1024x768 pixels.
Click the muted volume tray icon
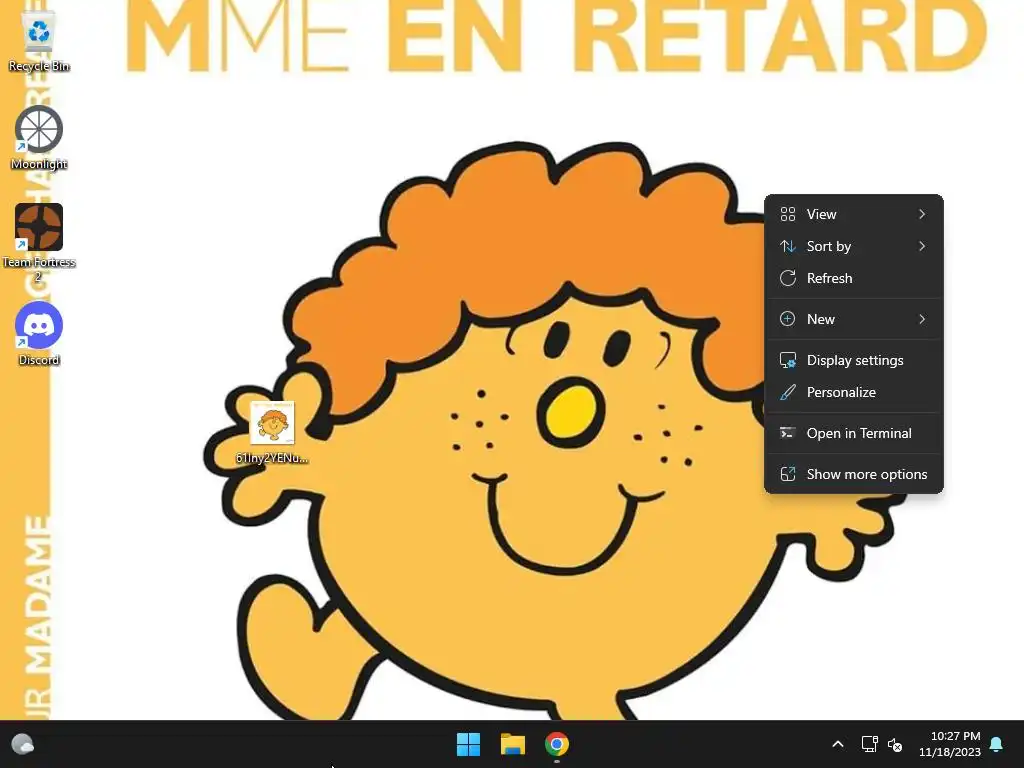pyautogui.click(x=895, y=744)
